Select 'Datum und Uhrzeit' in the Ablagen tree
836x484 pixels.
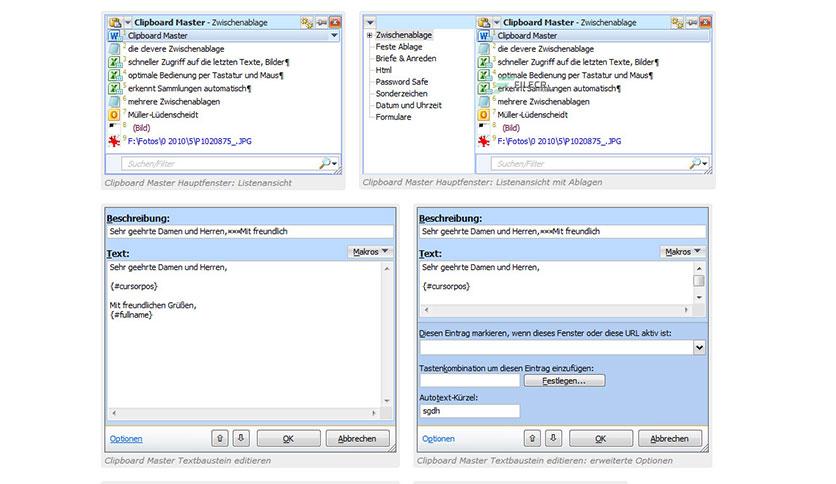tap(408, 106)
